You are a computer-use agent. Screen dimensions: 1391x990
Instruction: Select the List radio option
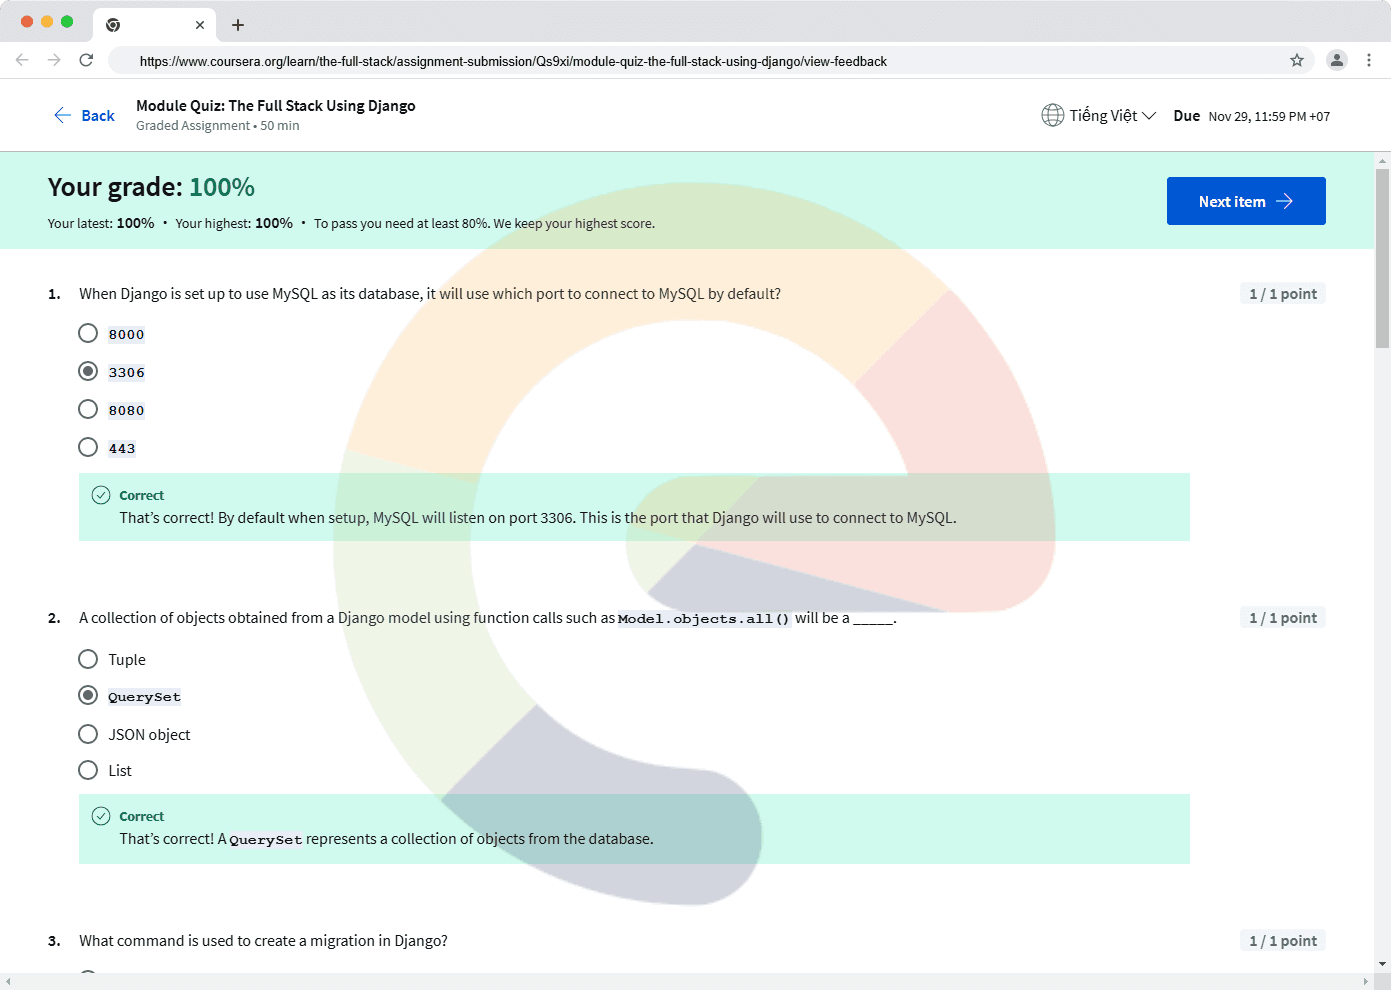pos(88,770)
